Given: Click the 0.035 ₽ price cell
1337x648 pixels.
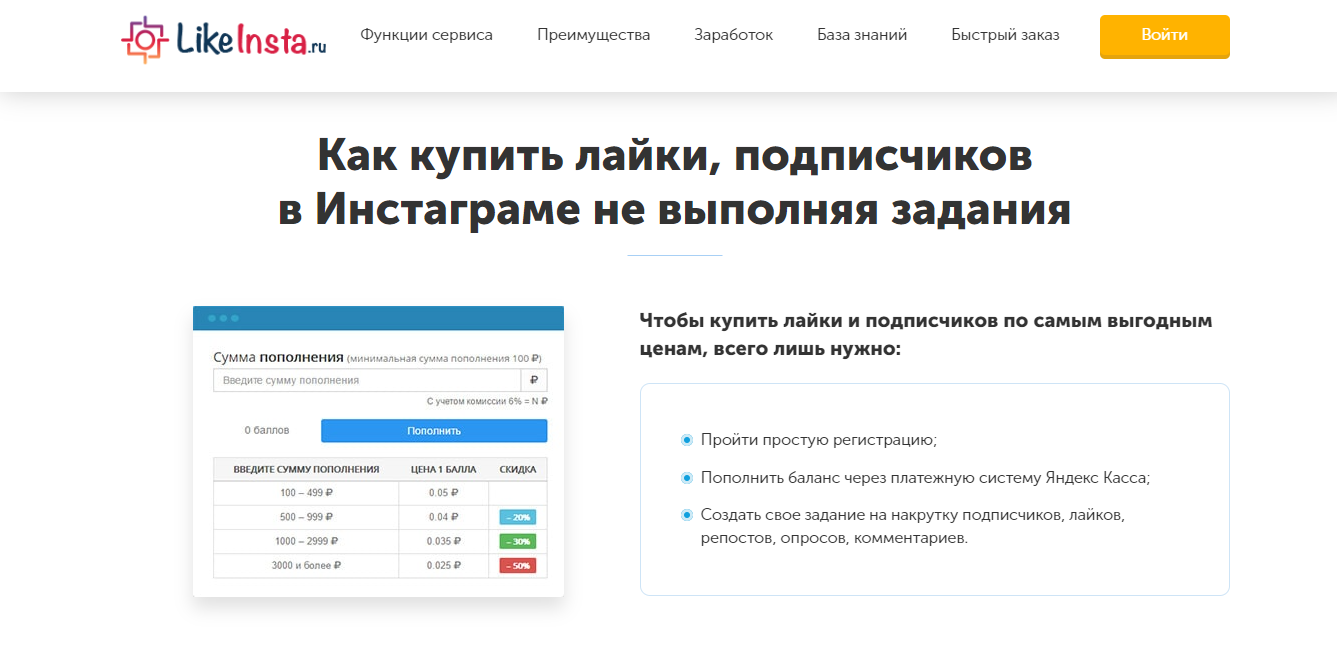Looking at the screenshot, I should 444,541.
